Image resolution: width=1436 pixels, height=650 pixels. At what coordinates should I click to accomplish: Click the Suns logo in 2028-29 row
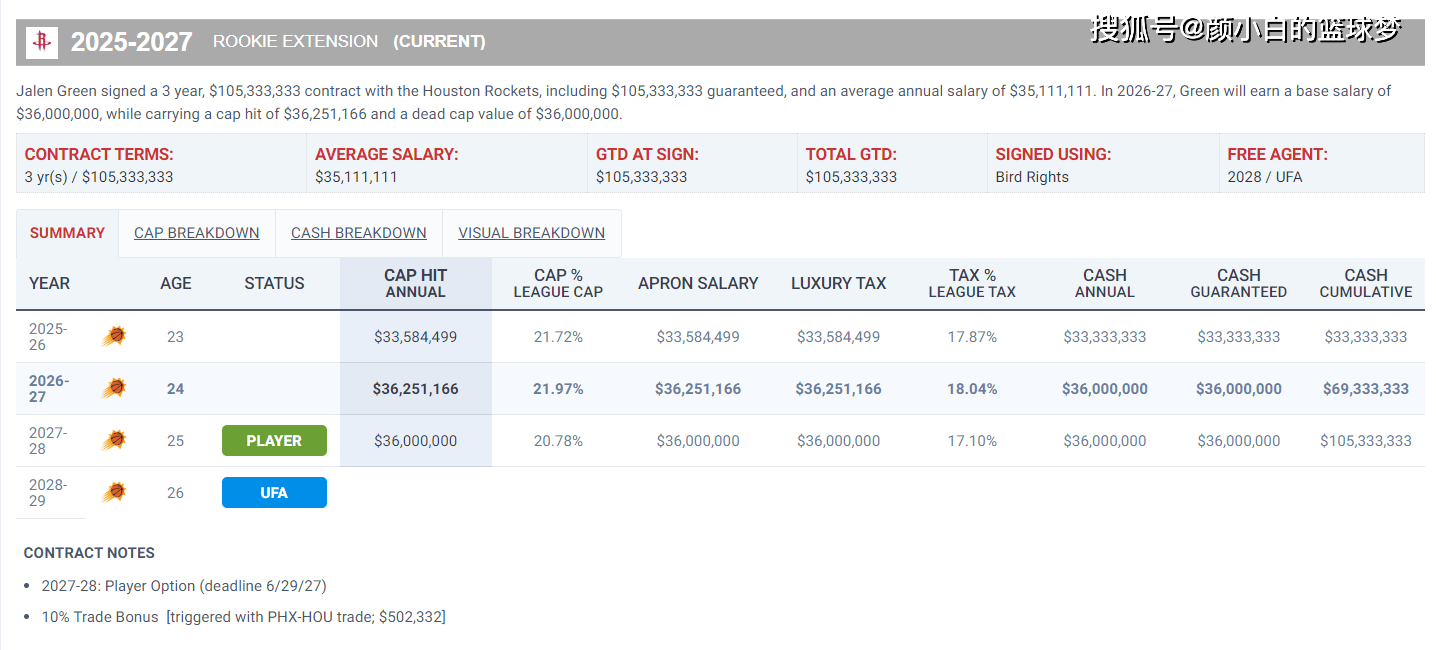114,492
